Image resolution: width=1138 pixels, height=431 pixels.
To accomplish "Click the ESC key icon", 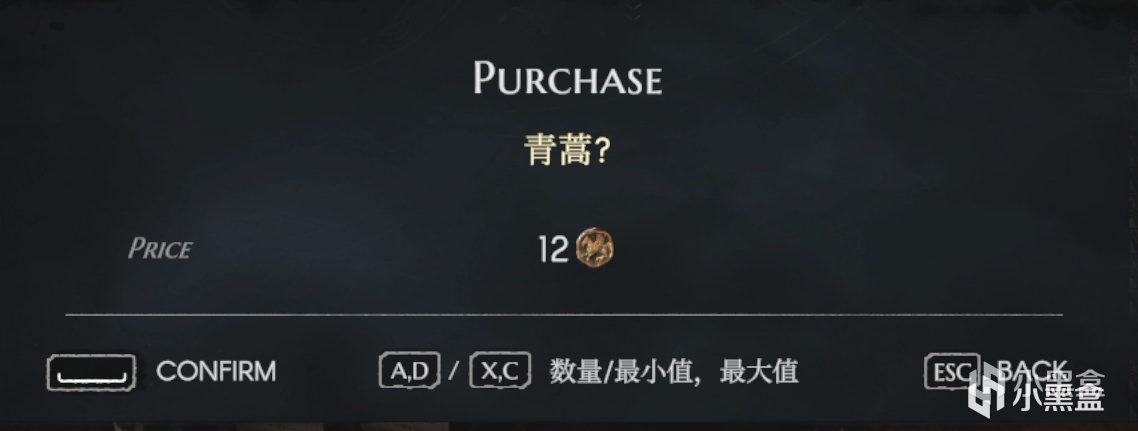I will coord(952,371).
